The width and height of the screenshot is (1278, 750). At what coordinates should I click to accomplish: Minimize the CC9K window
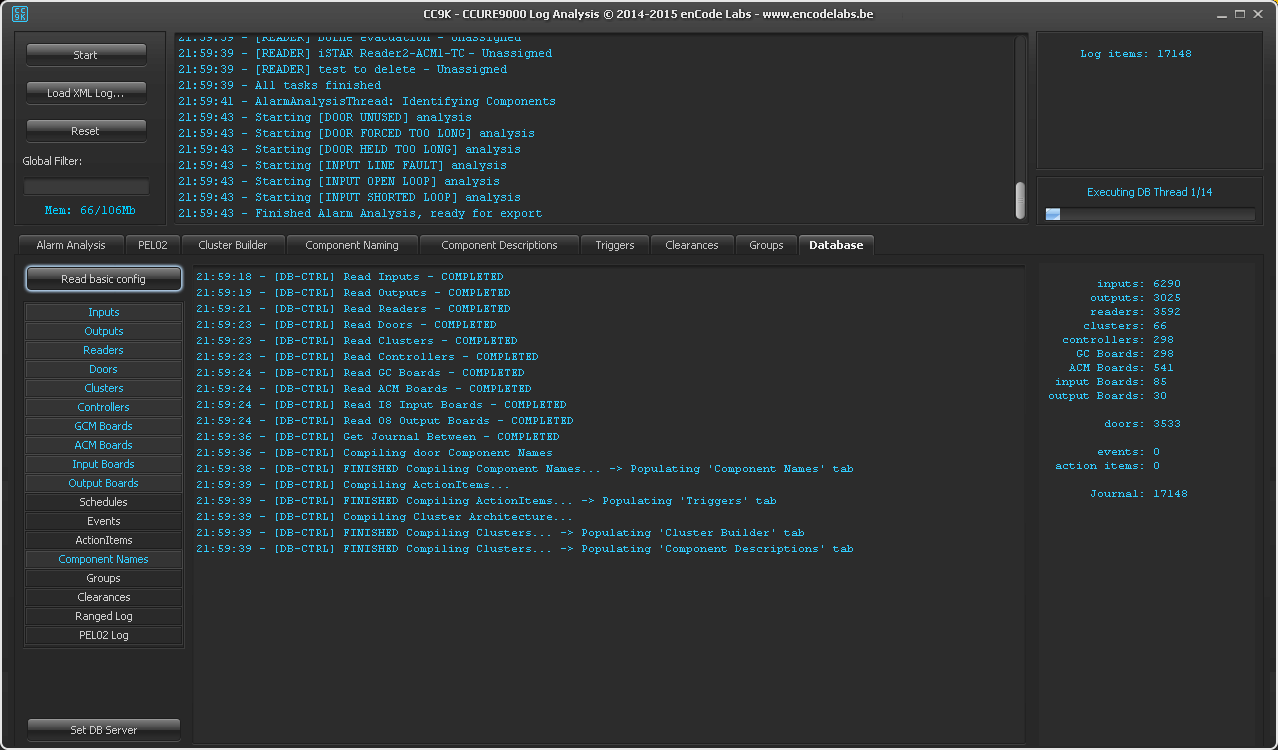point(1222,14)
